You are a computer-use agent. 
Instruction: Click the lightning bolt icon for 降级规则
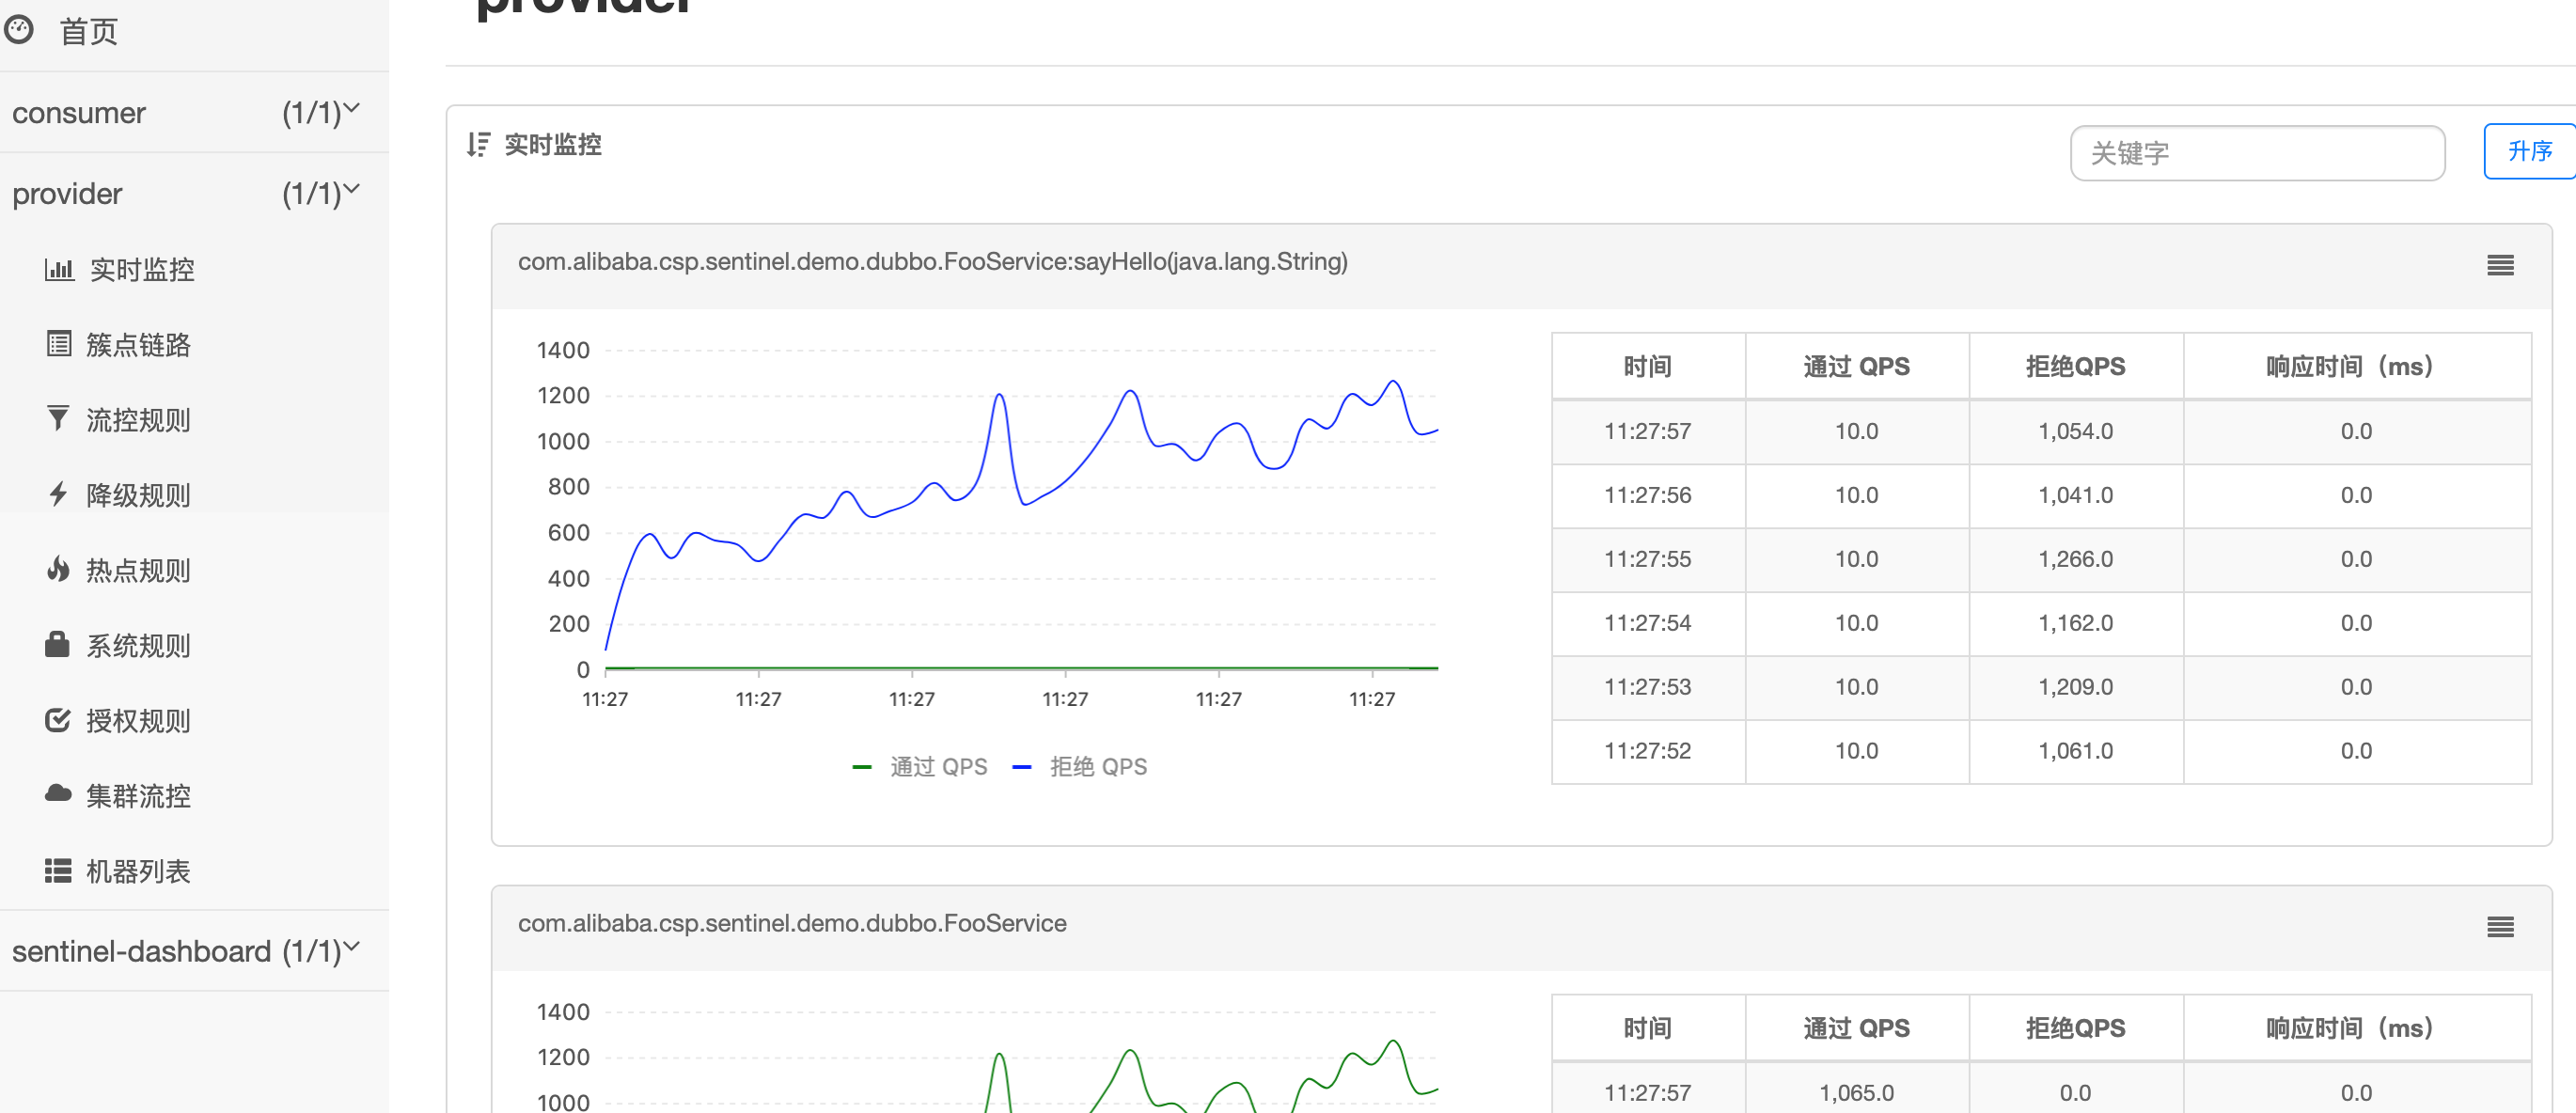click(59, 494)
